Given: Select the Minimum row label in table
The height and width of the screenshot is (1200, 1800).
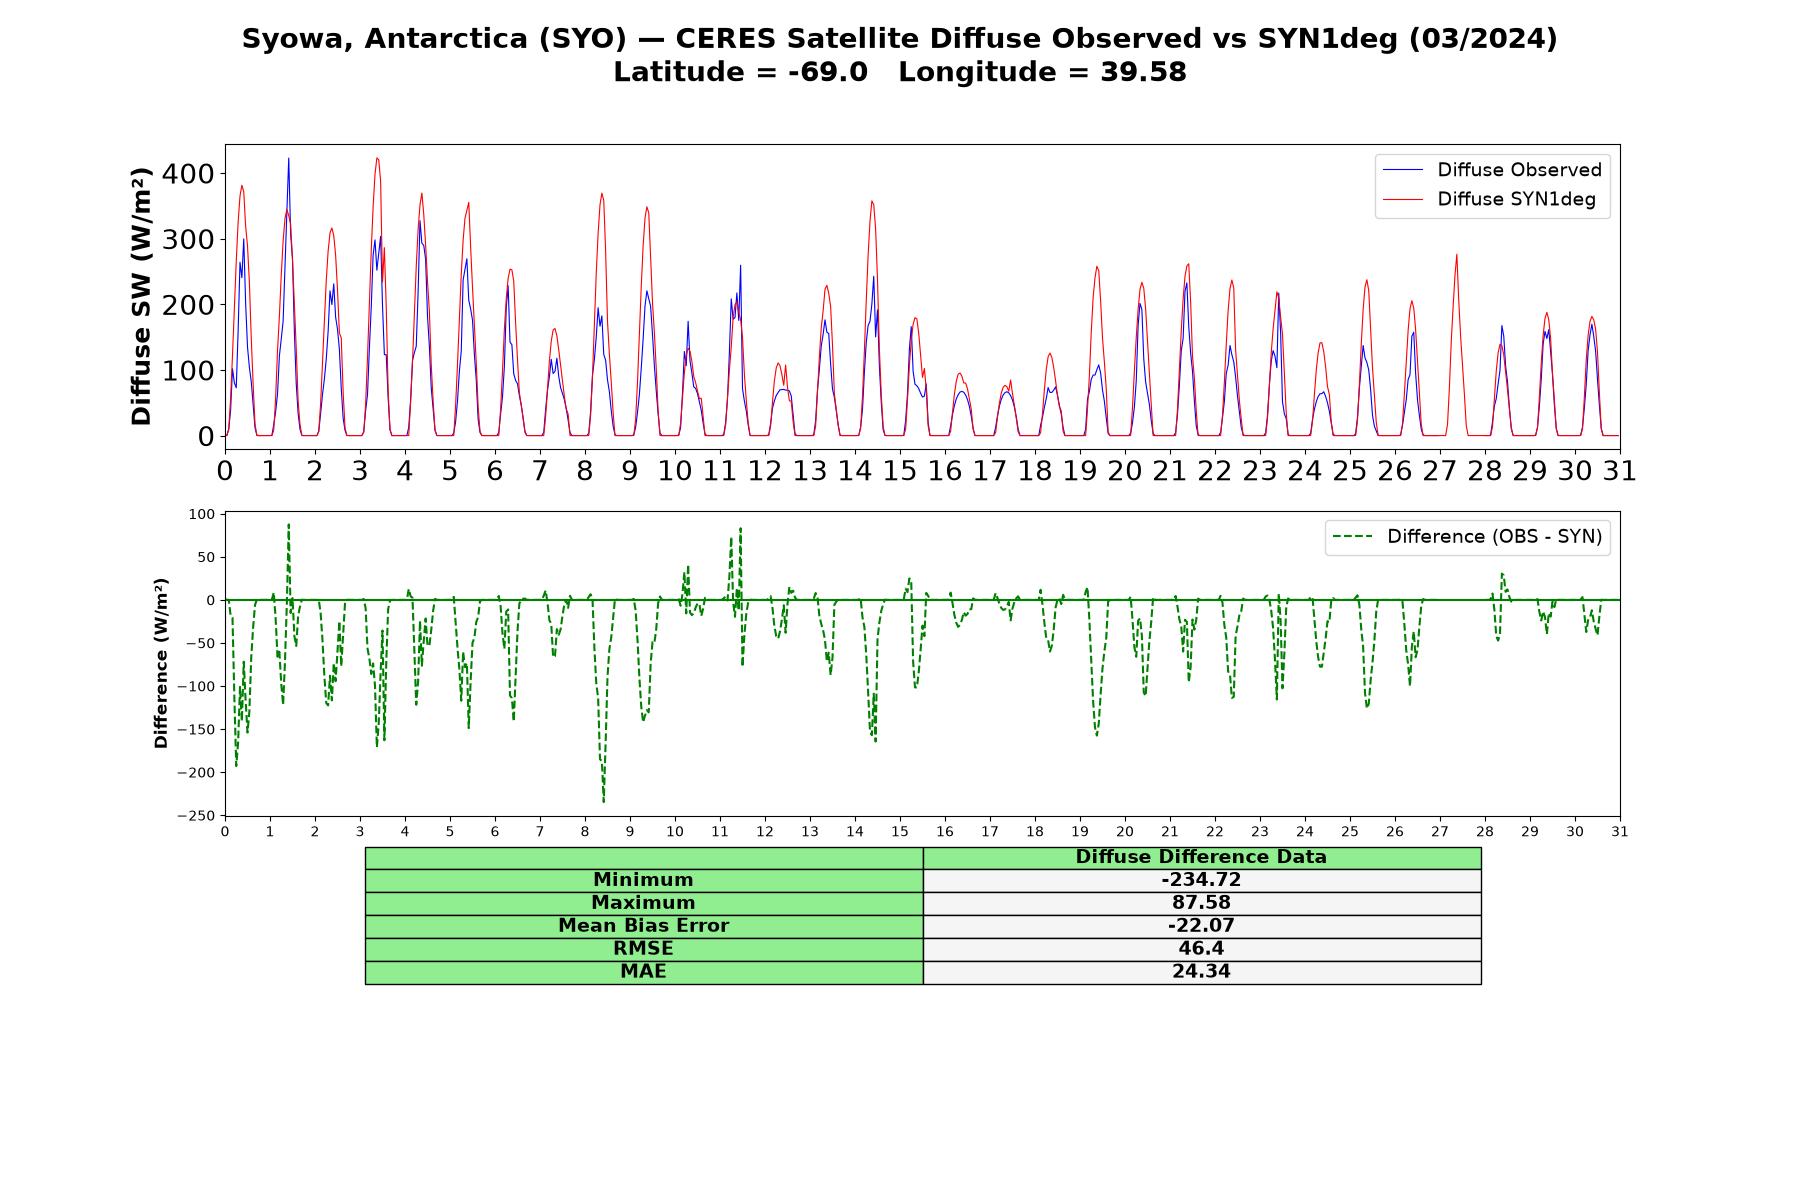Looking at the screenshot, I should point(643,880).
